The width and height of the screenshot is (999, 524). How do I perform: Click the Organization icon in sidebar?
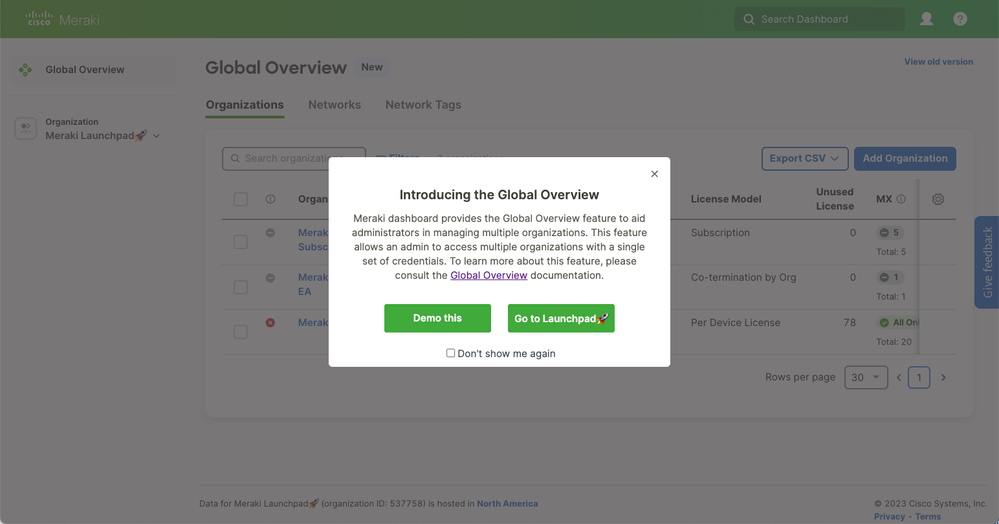pos(25,128)
